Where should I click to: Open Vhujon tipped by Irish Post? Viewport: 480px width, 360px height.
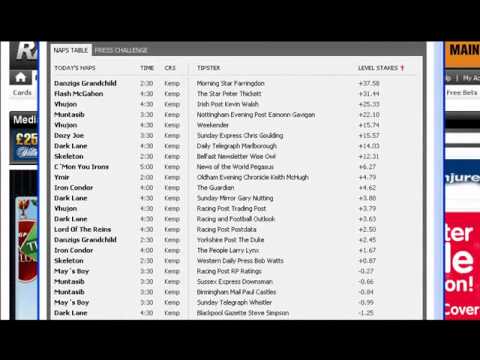coord(66,104)
